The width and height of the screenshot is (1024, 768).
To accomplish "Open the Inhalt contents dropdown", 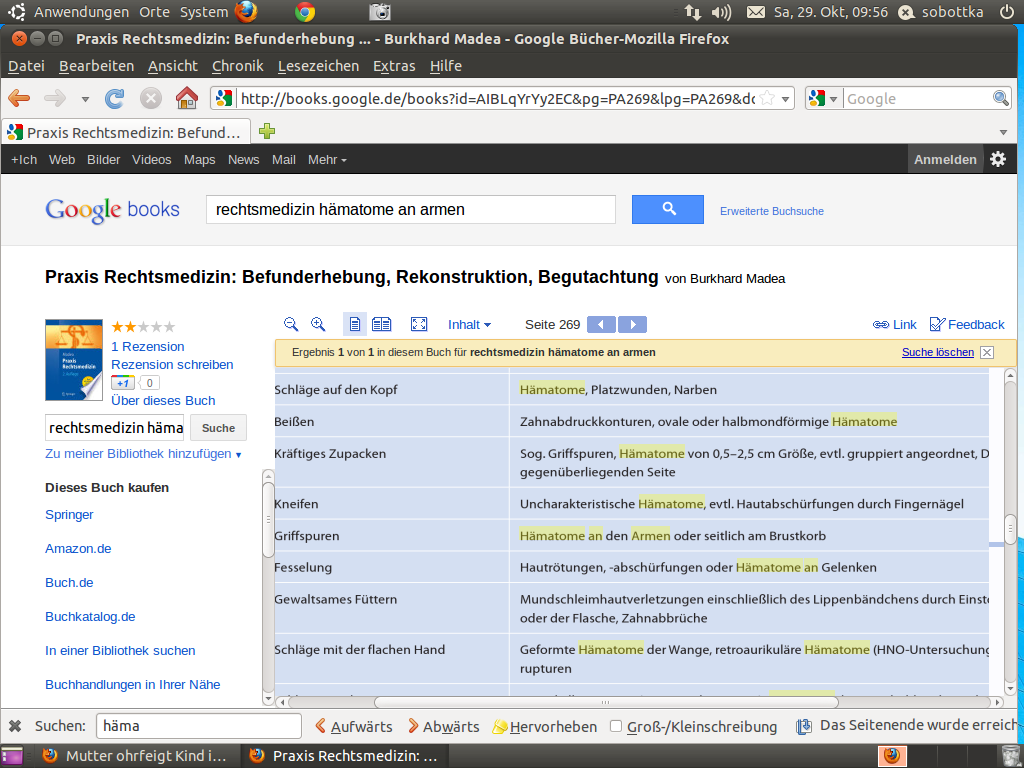I will tap(469, 325).
